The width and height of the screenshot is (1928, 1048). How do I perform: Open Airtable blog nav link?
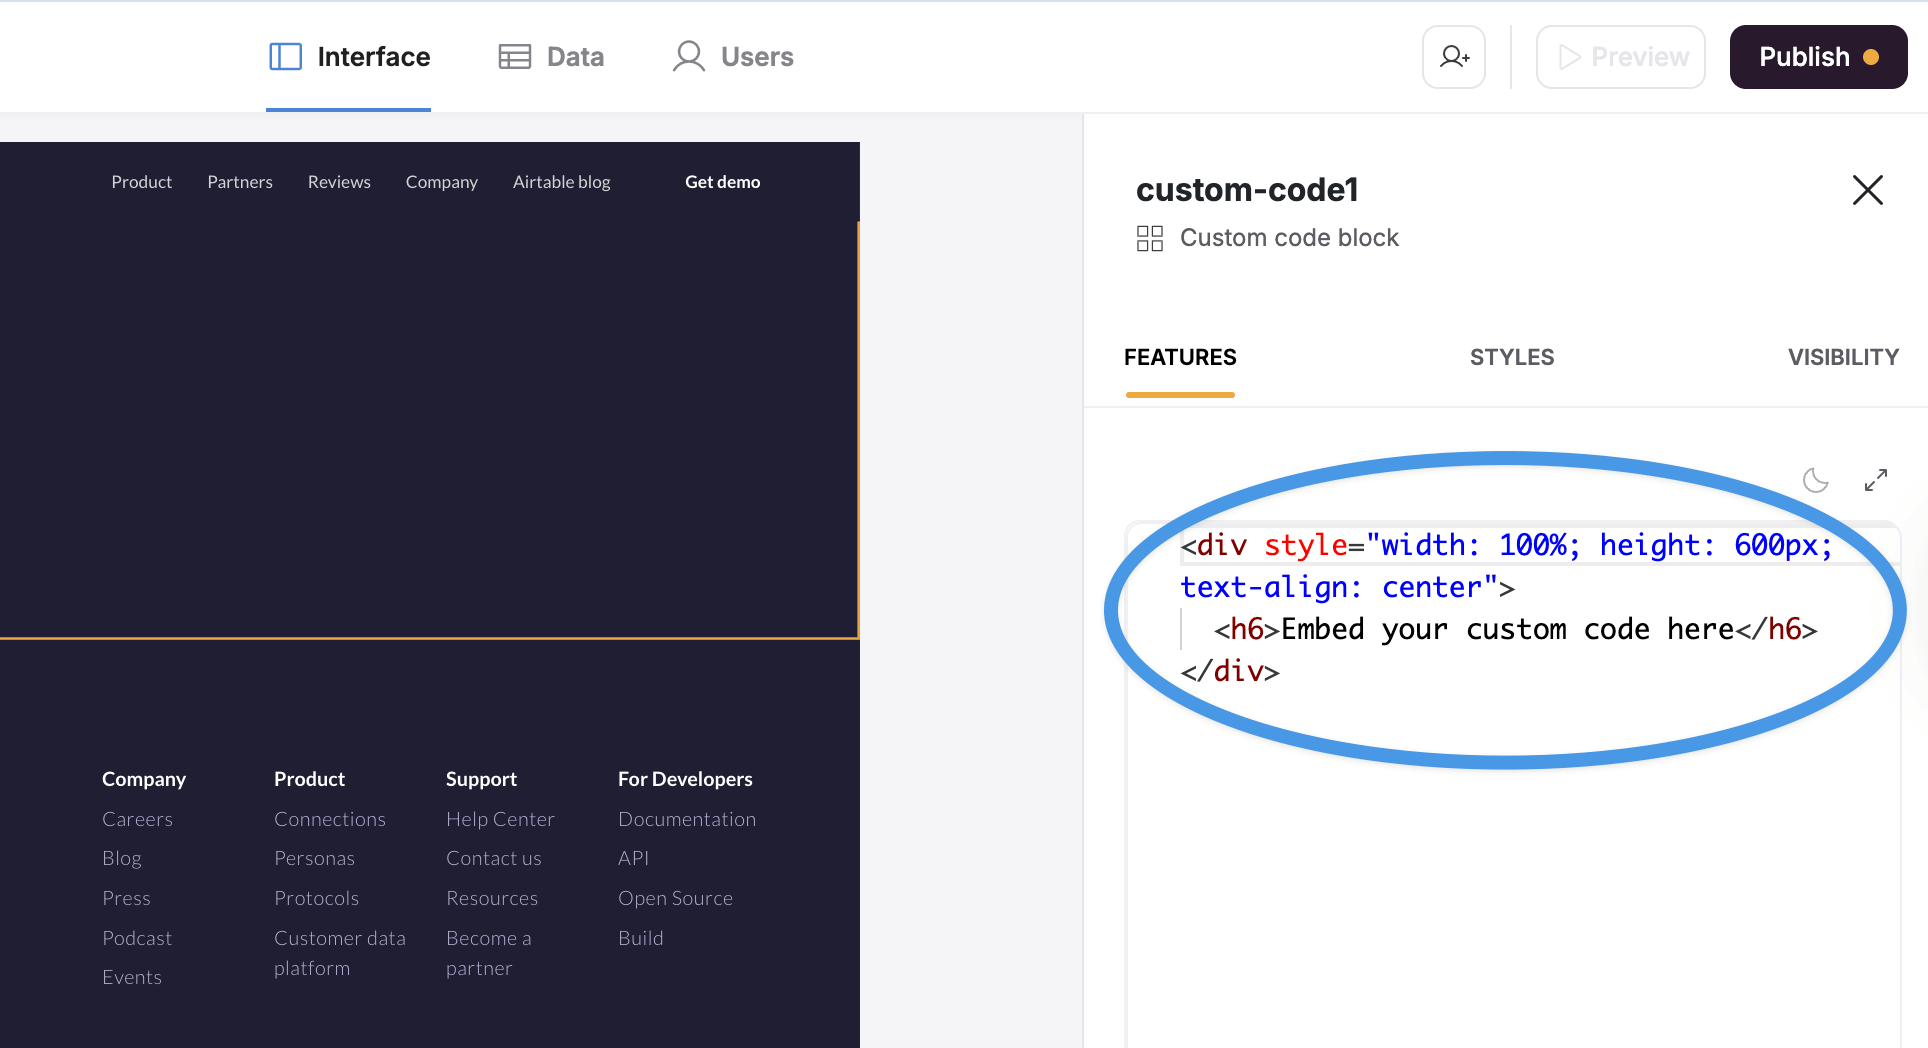pos(561,182)
